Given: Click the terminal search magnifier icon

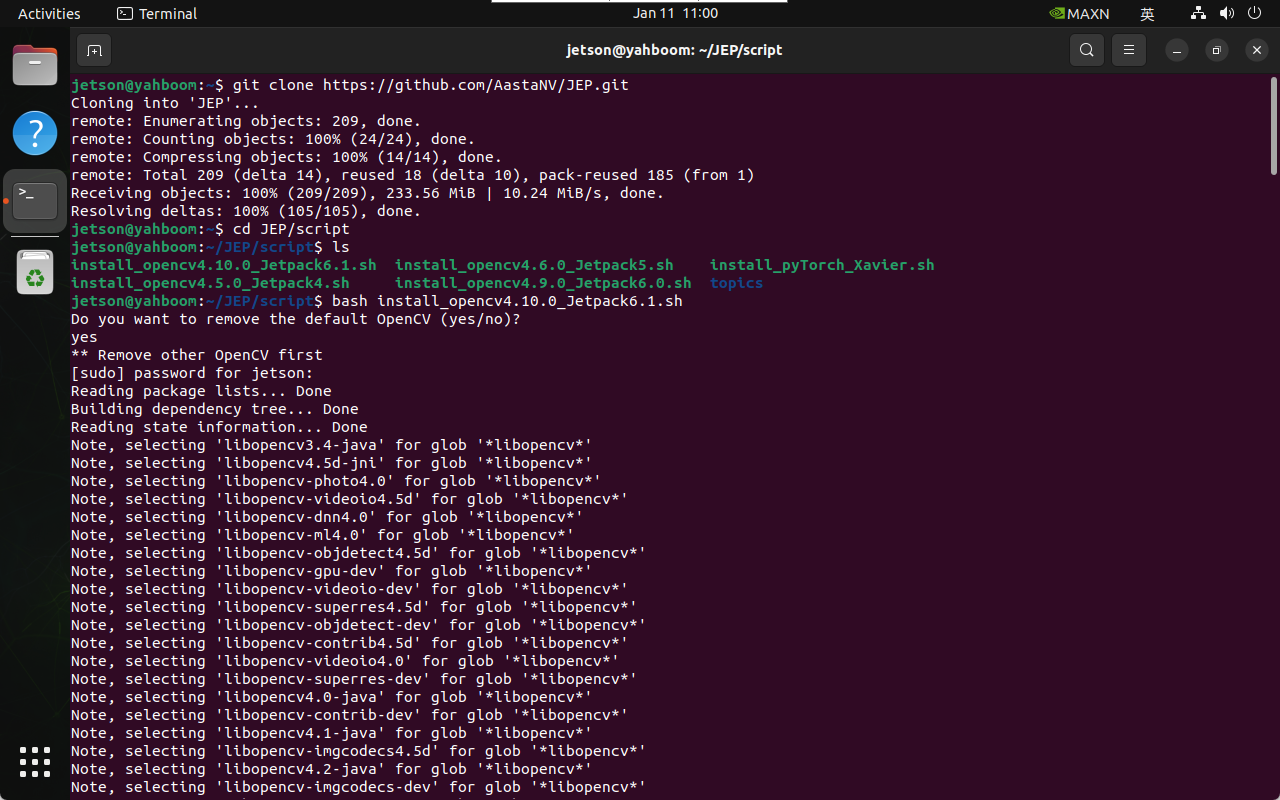Looking at the screenshot, I should [x=1086, y=50].
